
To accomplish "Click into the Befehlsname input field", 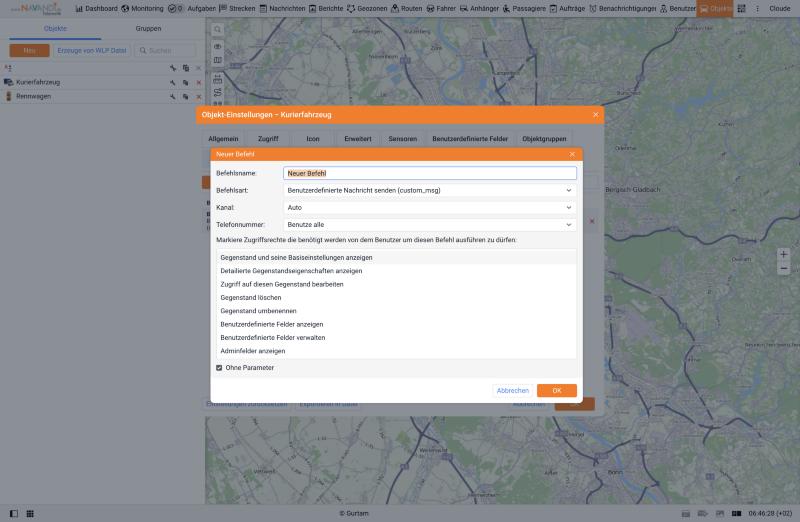I will pyautogui.click(x=430, y=173).
